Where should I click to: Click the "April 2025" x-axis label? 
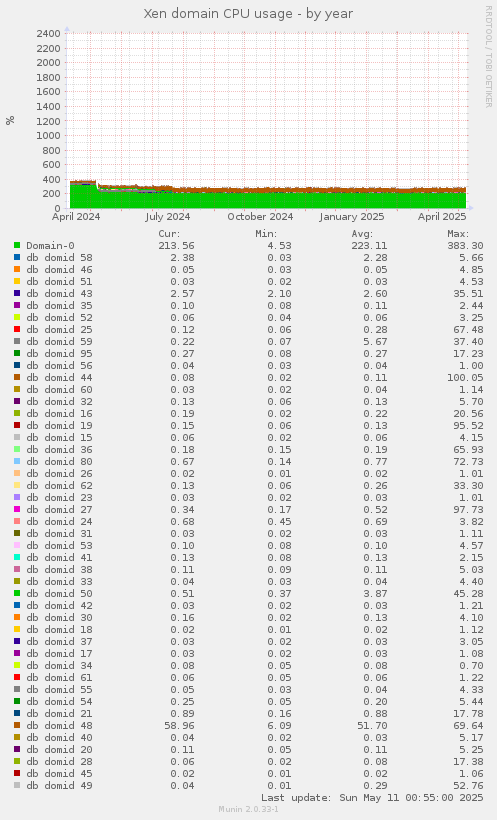[442, 217]
